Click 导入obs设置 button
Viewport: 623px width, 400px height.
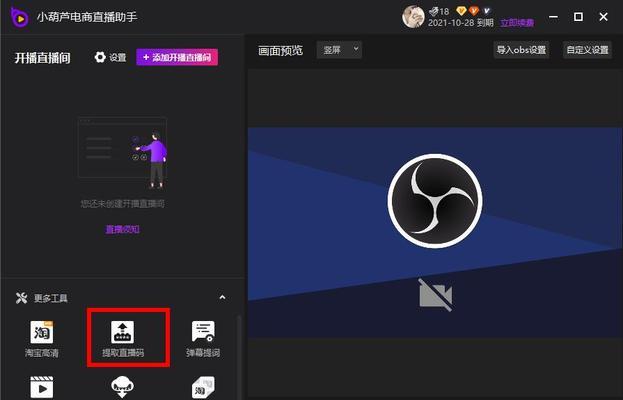click(521, 50)
